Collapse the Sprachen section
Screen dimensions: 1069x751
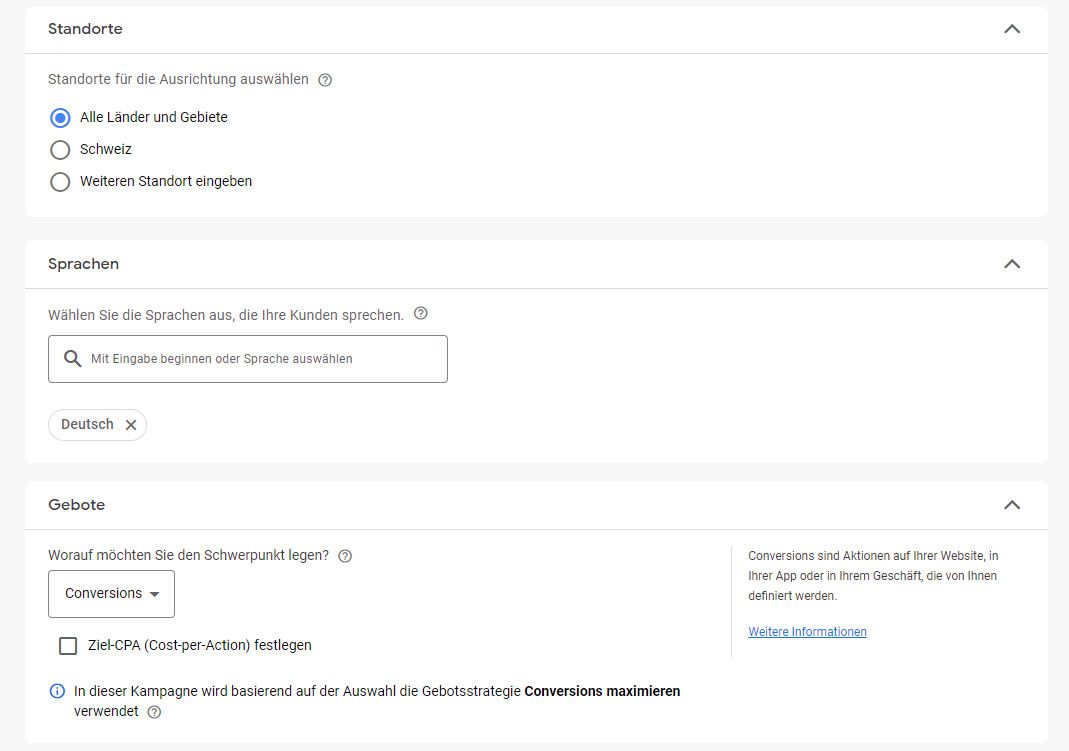pos(1012,264)
